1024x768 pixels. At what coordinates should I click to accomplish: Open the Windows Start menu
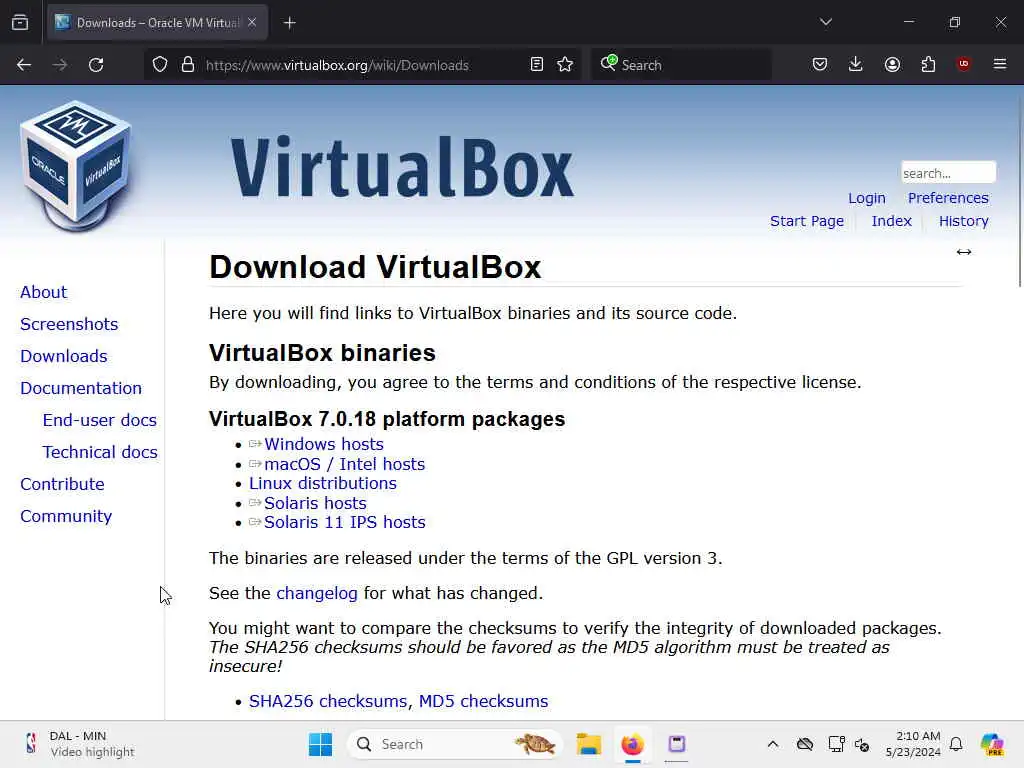(x=320, y=744)
